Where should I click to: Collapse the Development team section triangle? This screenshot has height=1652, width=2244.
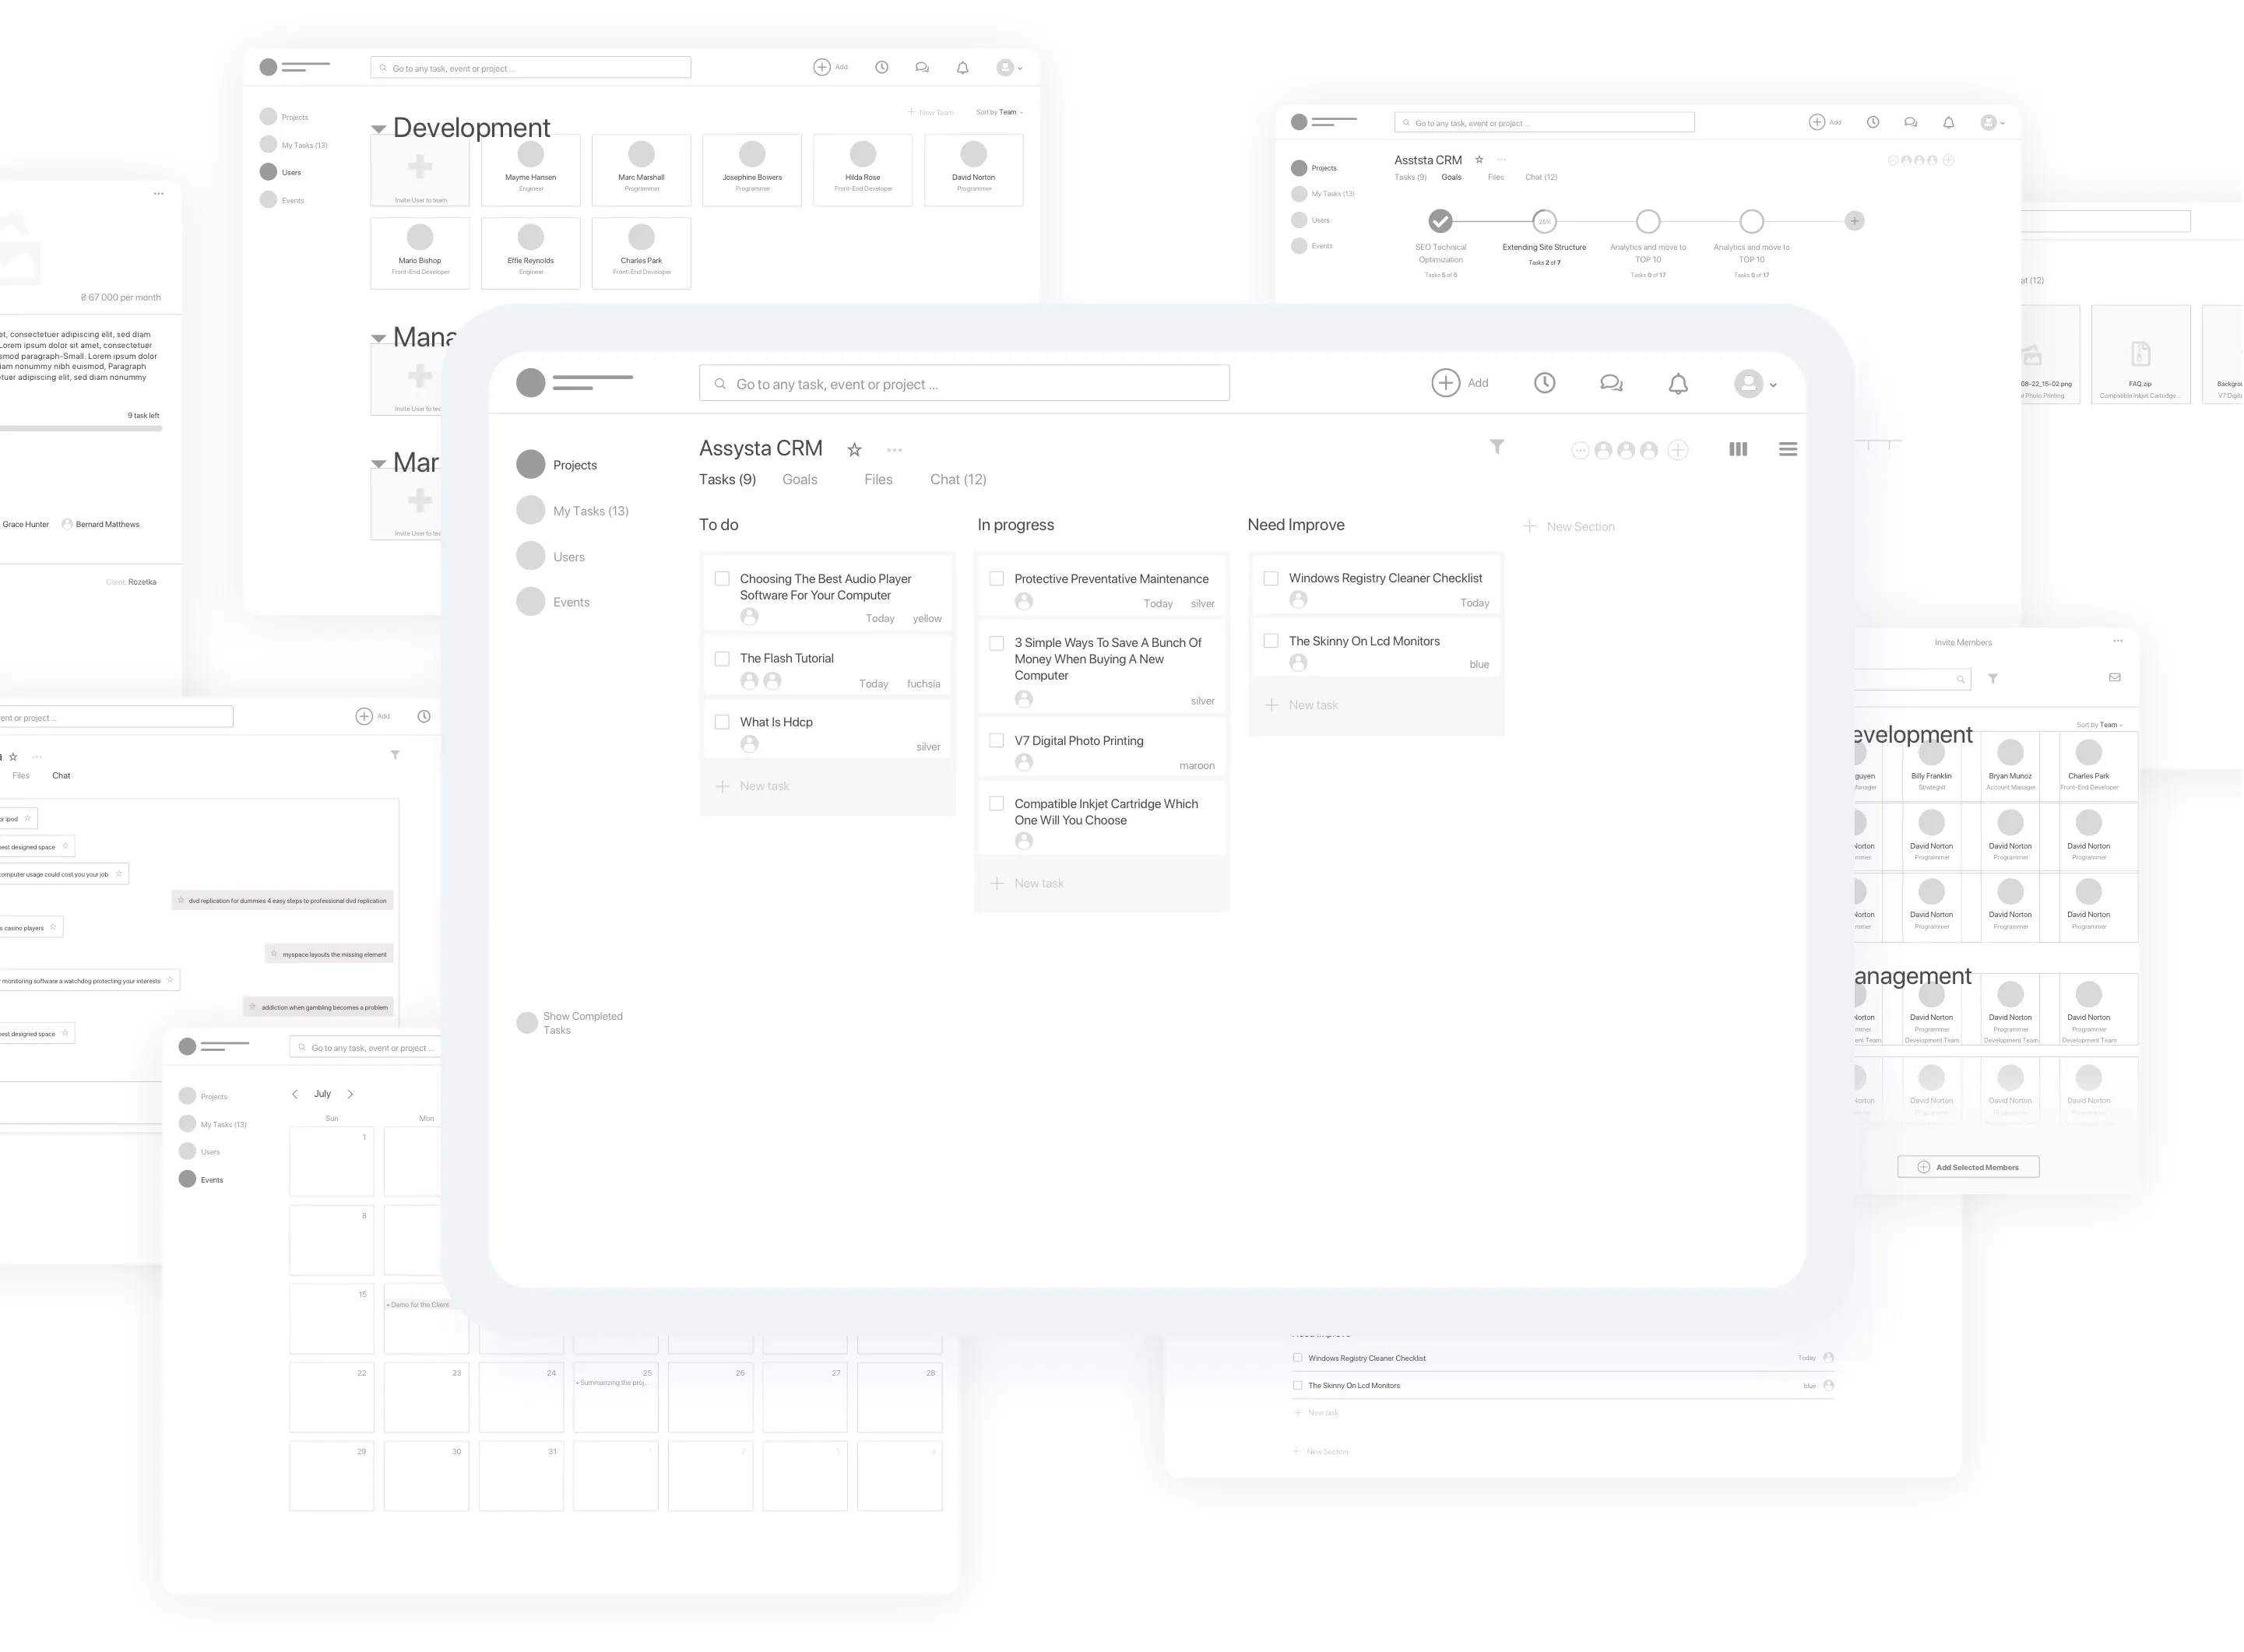(378, 129)
